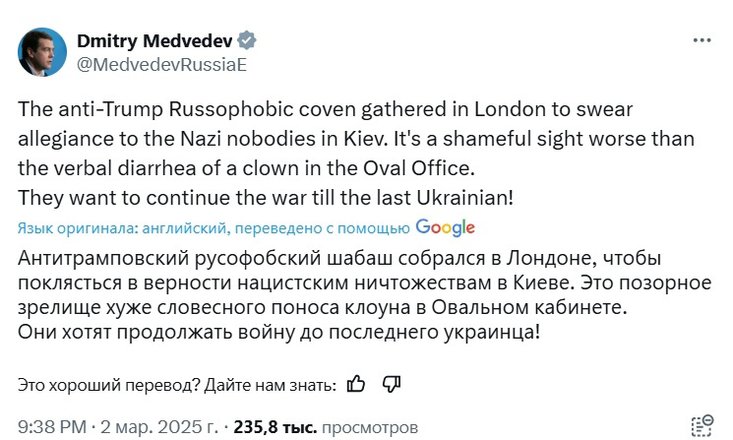Open the 235,8 тыс. просмотров view count
This screenshot has width=733, height=440.
[x=326, y=427]
